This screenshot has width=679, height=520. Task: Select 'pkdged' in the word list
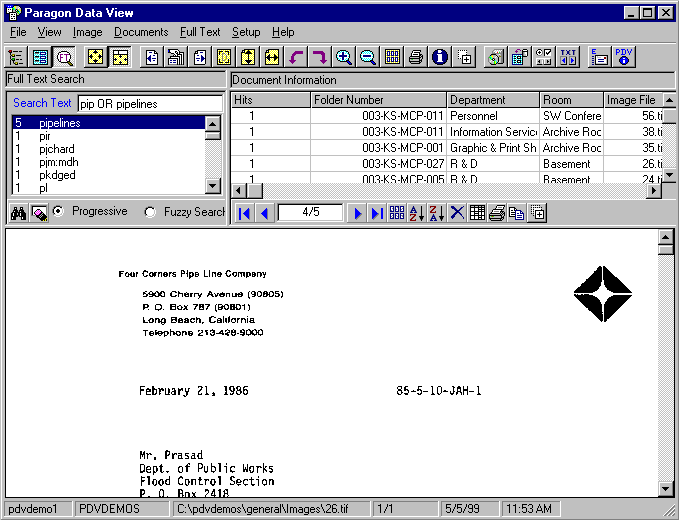(109, 175)
